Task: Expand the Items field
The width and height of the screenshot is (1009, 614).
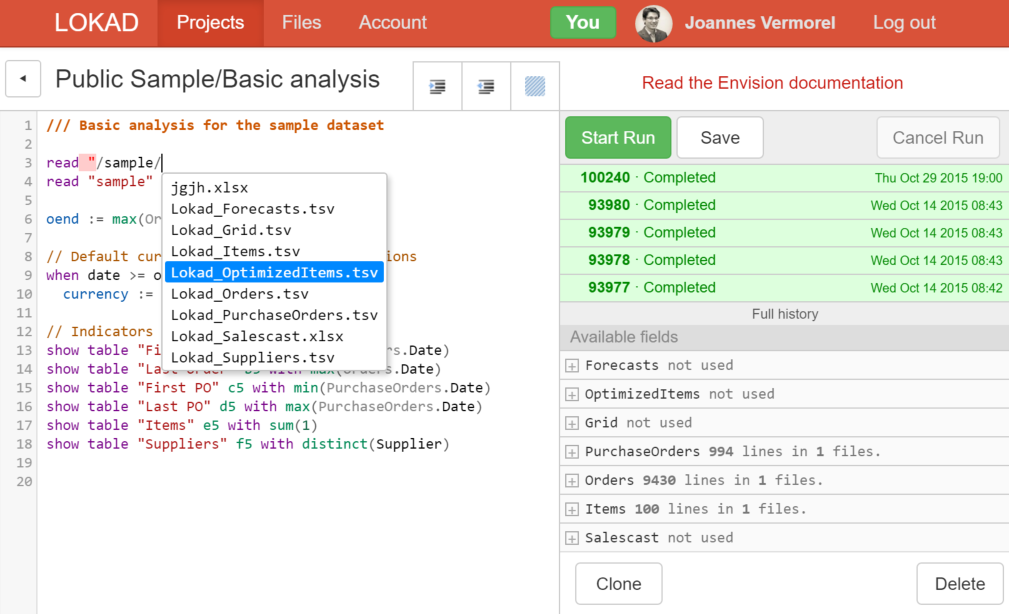Action: (x=572, y=510)
